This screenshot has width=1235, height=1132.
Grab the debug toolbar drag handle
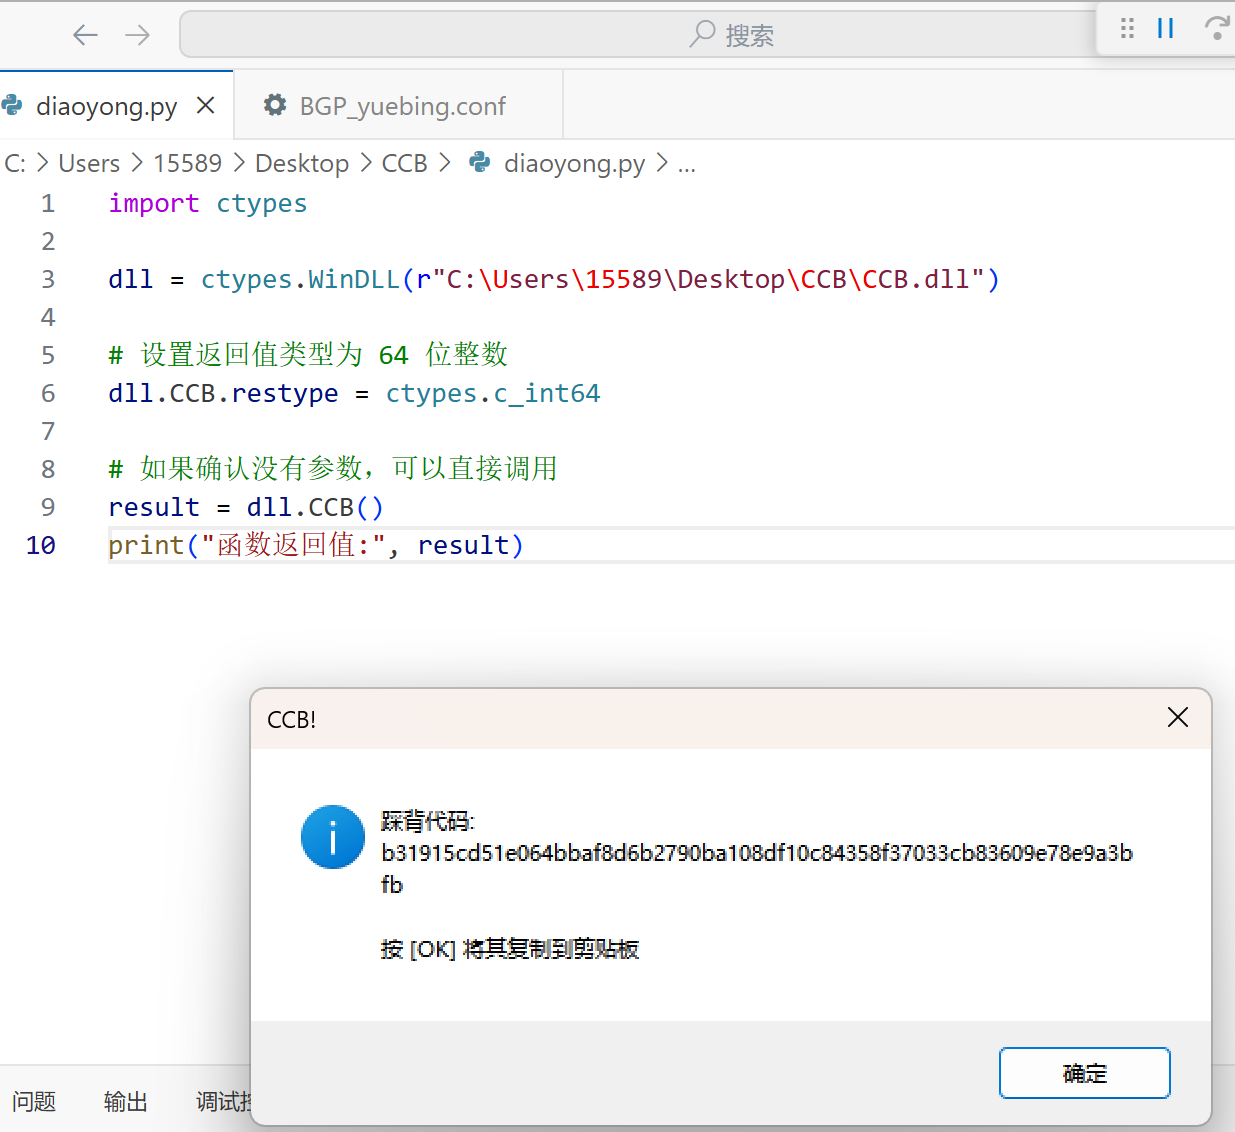pyautogui.click(x=1127, y=28)
